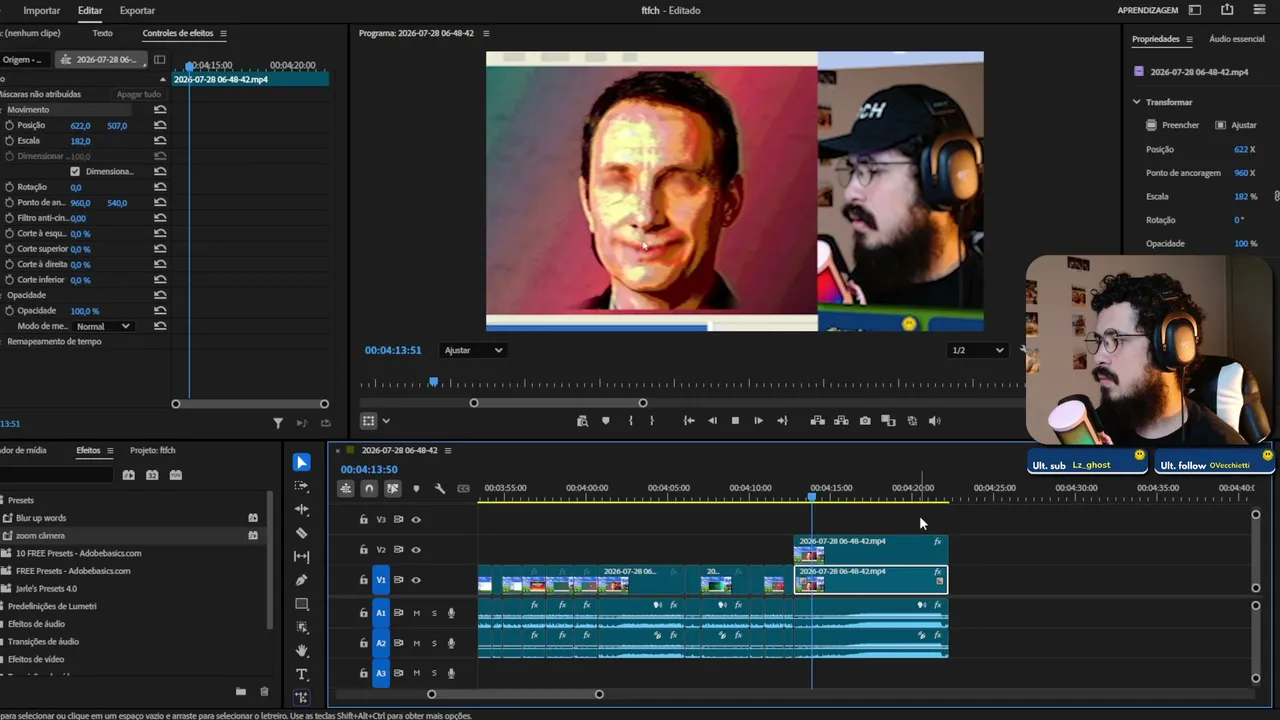1280x720 pixels.
Task: Collapse the Transformar section in Propriedades
Action: pos(1136,102)
